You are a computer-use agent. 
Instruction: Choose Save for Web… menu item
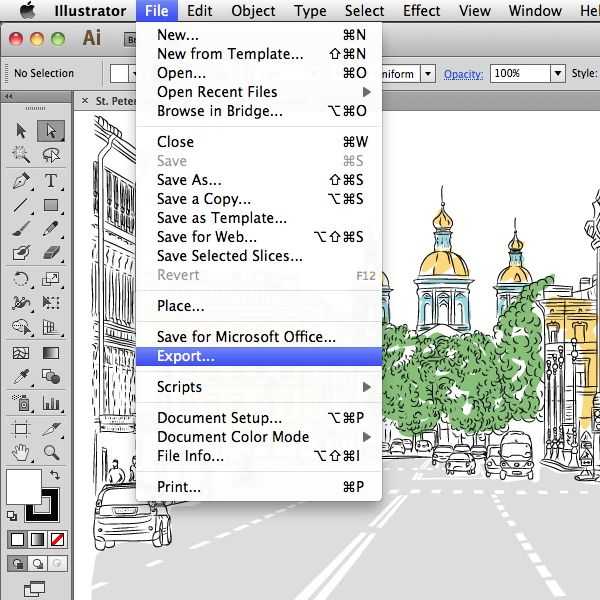pyautogui.click(x=259, y=237)
